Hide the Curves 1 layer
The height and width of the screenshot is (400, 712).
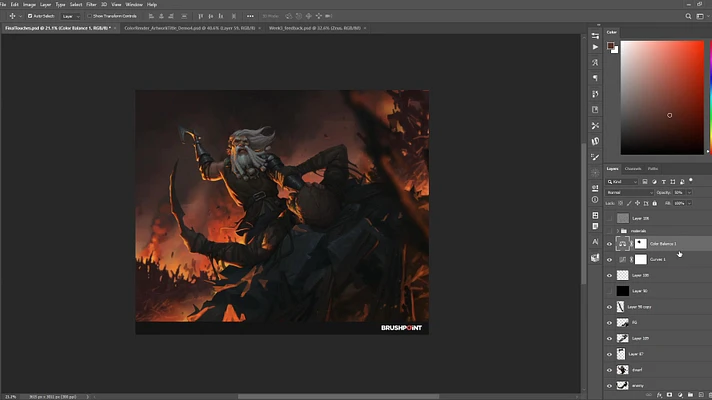click(609, 260)
